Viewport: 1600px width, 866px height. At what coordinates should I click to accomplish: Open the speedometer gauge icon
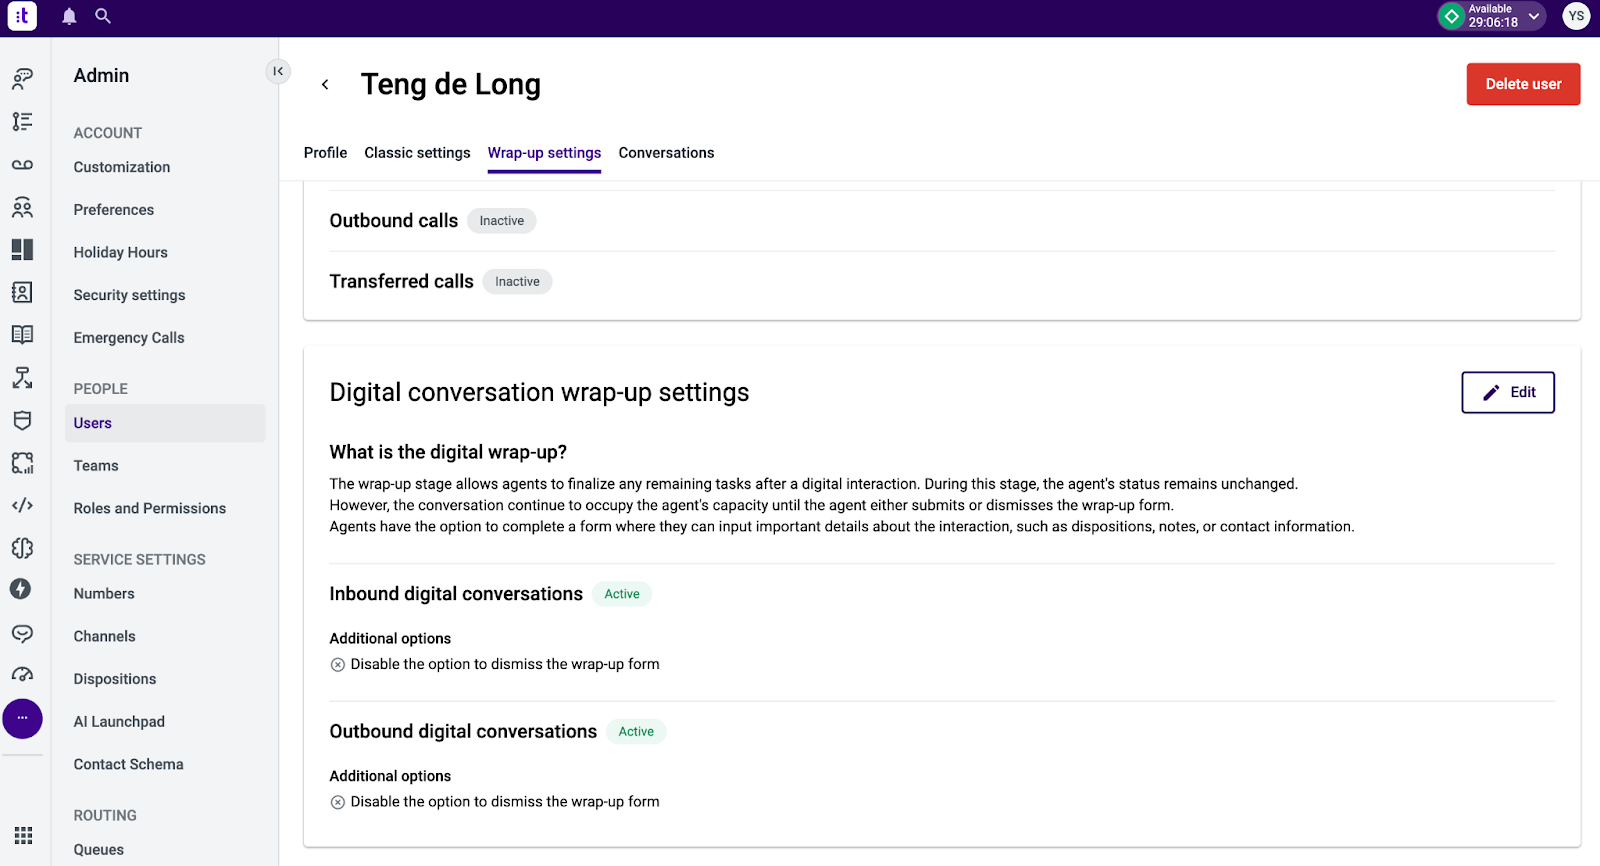click(x=22, y=675)
